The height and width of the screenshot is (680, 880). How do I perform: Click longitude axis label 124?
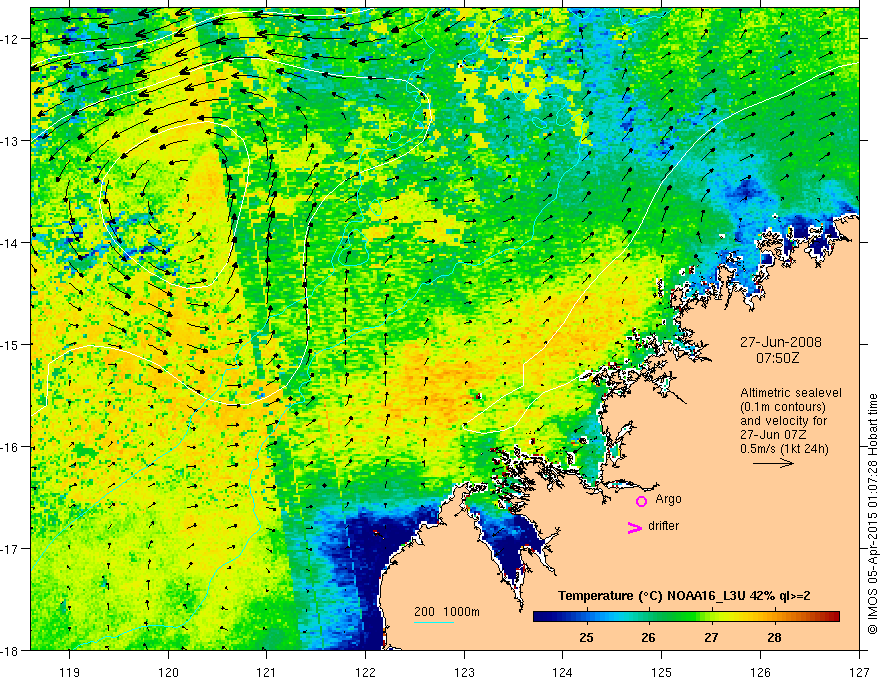click(563, 672)
